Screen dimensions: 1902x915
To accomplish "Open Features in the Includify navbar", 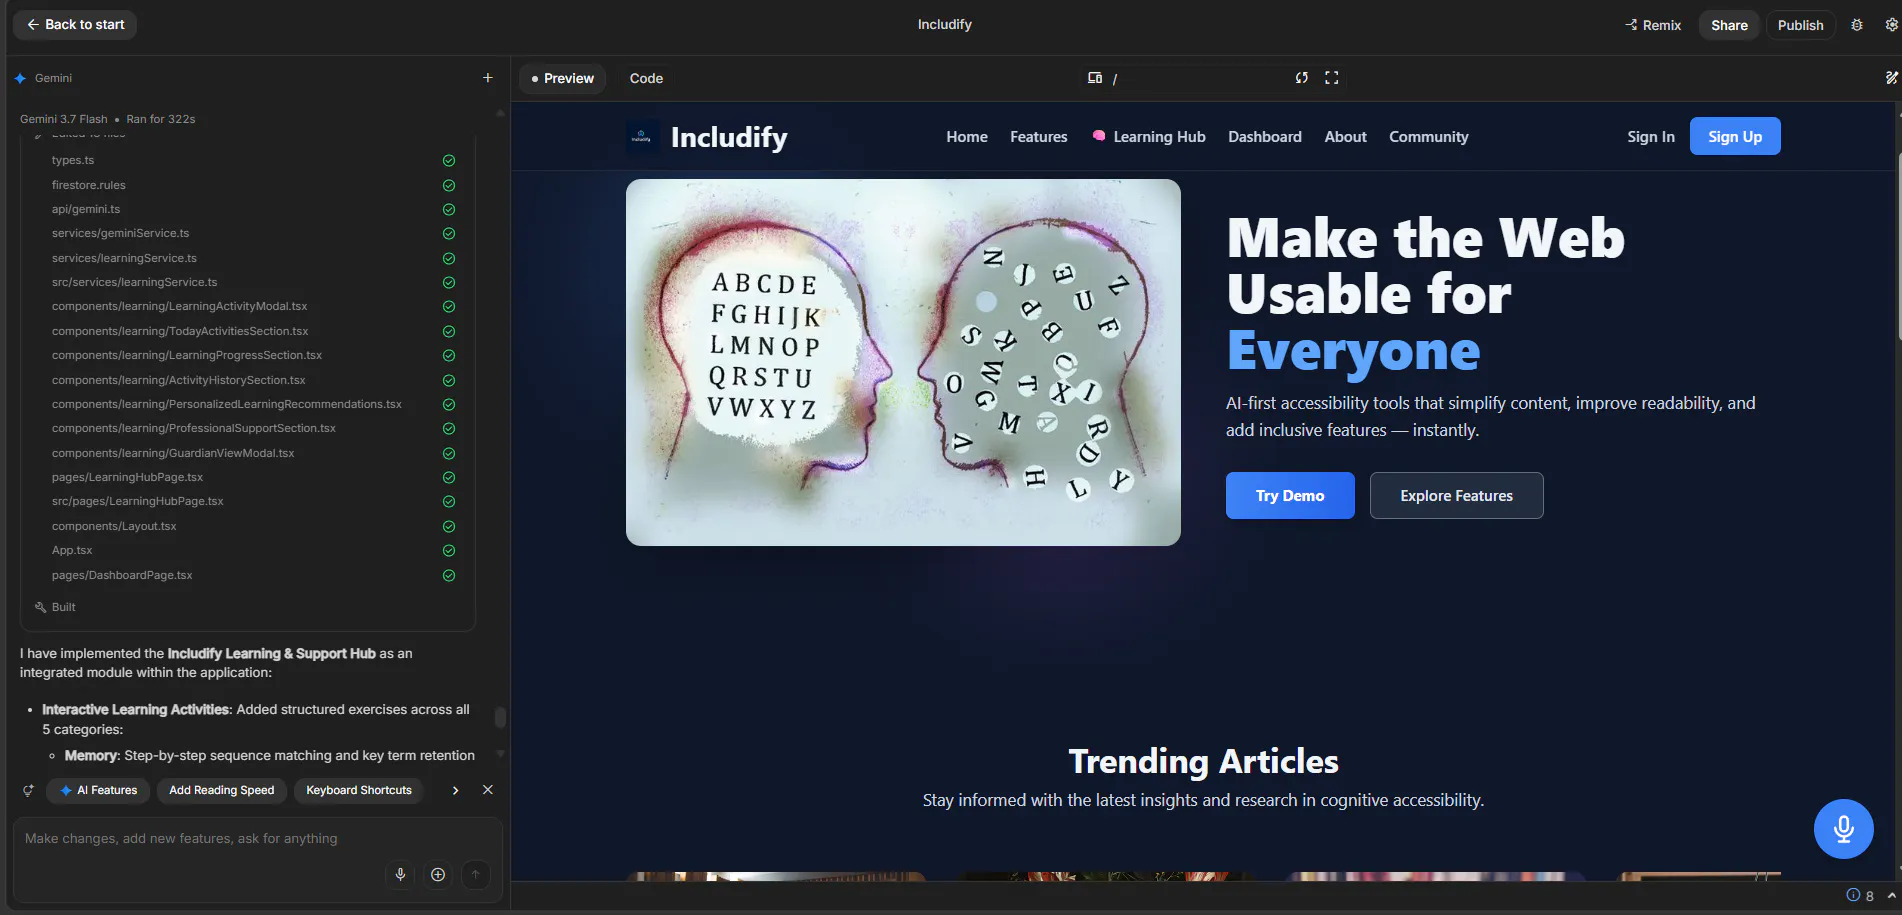I will (x=1038, y=137).
